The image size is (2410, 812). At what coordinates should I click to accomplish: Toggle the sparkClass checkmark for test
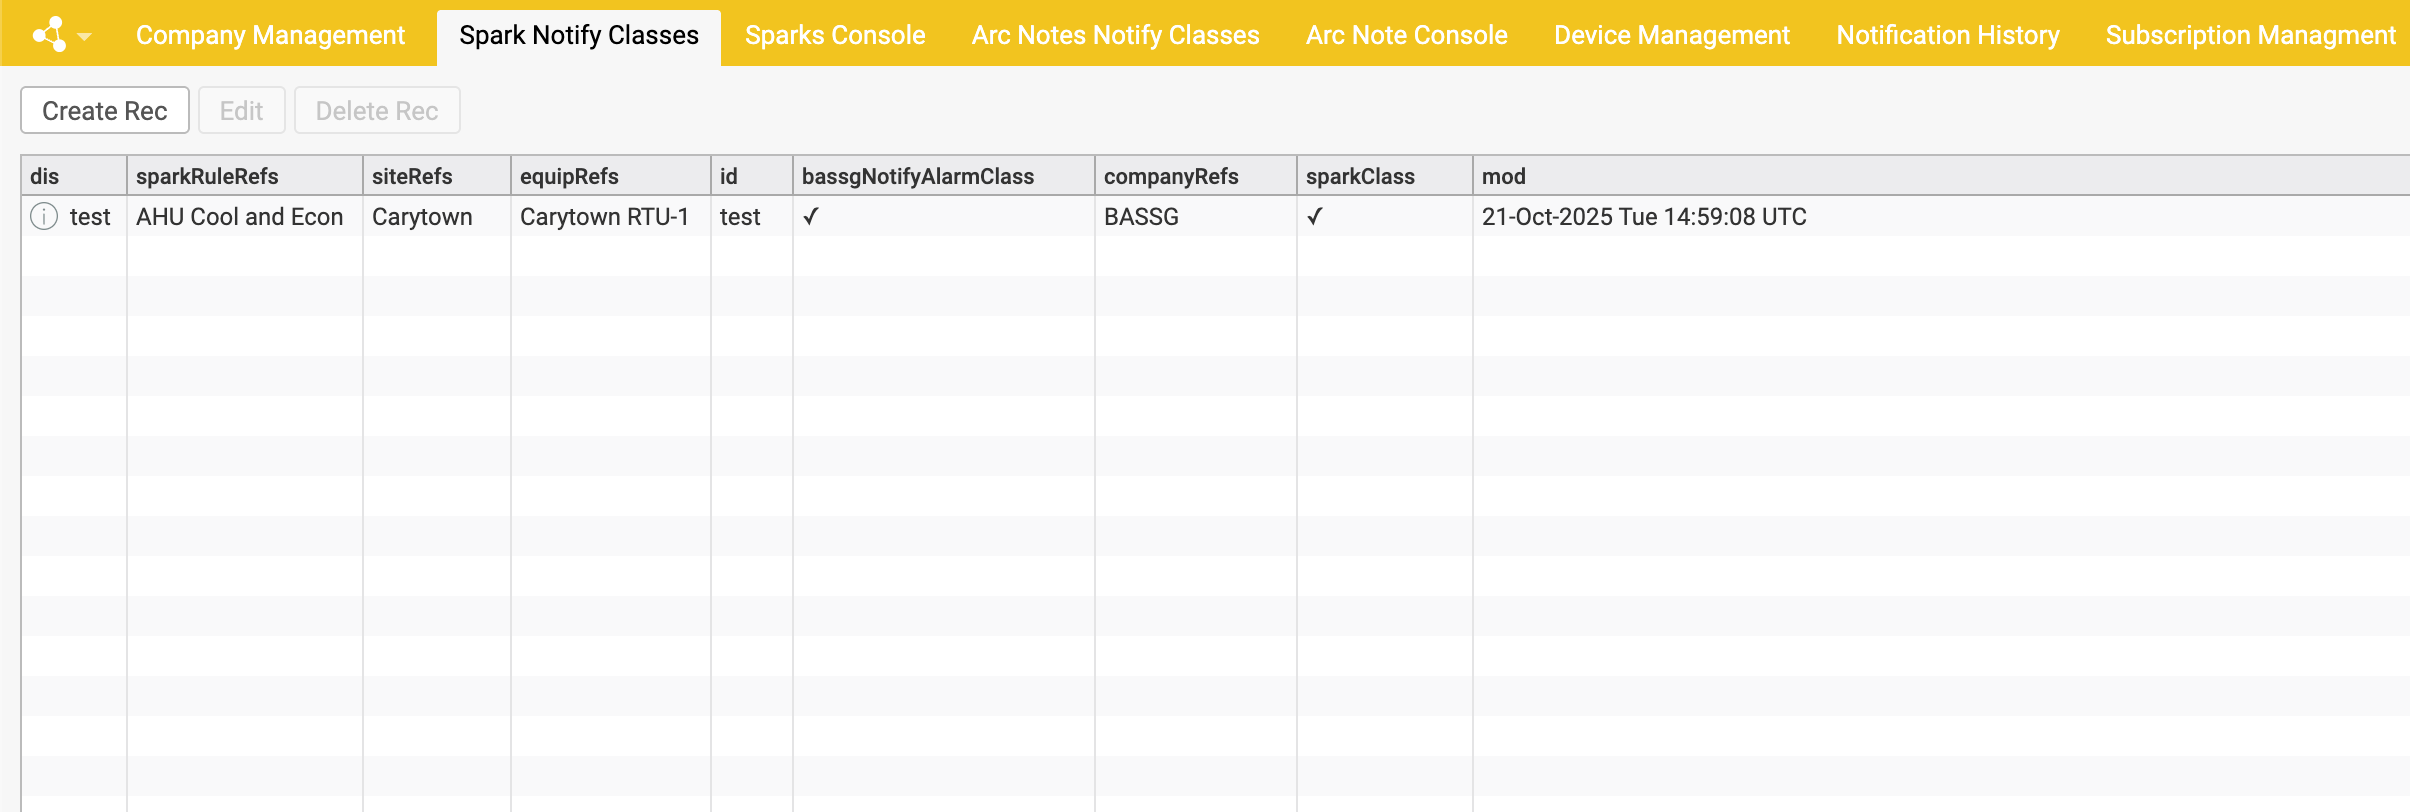1315,216
